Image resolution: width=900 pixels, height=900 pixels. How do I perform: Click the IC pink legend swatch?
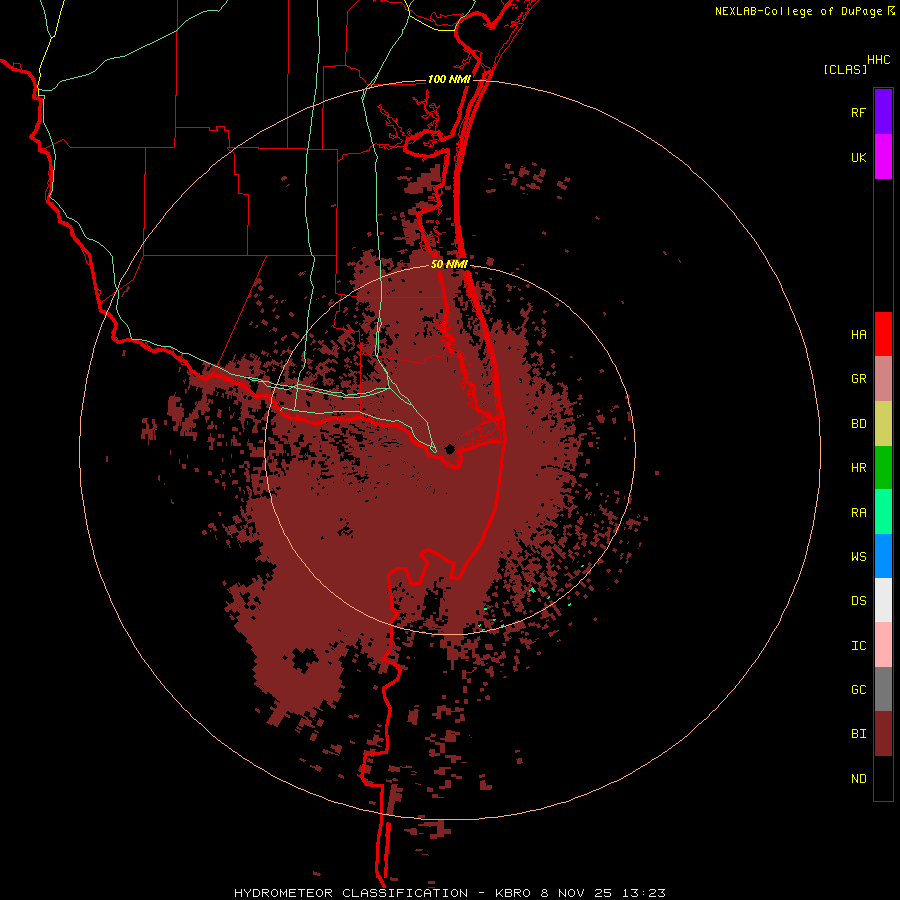coord(883,645)
